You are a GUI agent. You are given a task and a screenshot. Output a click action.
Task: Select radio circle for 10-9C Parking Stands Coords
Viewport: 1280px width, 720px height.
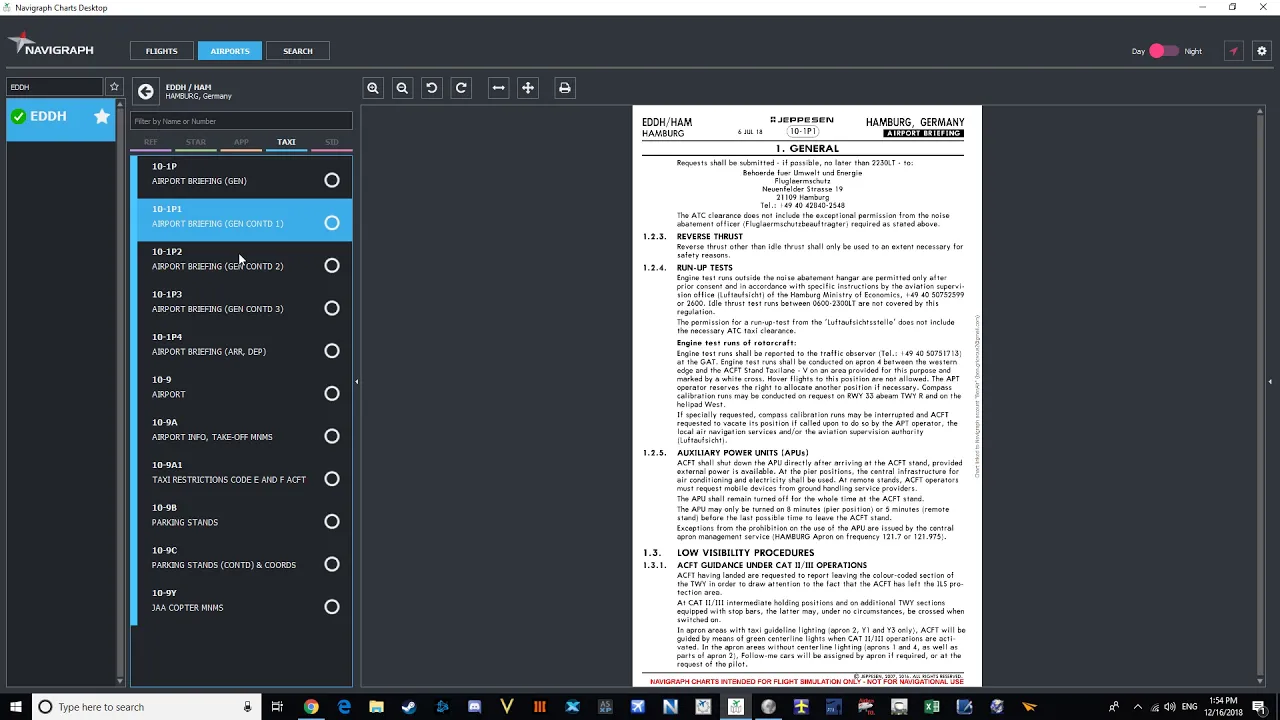332,564
